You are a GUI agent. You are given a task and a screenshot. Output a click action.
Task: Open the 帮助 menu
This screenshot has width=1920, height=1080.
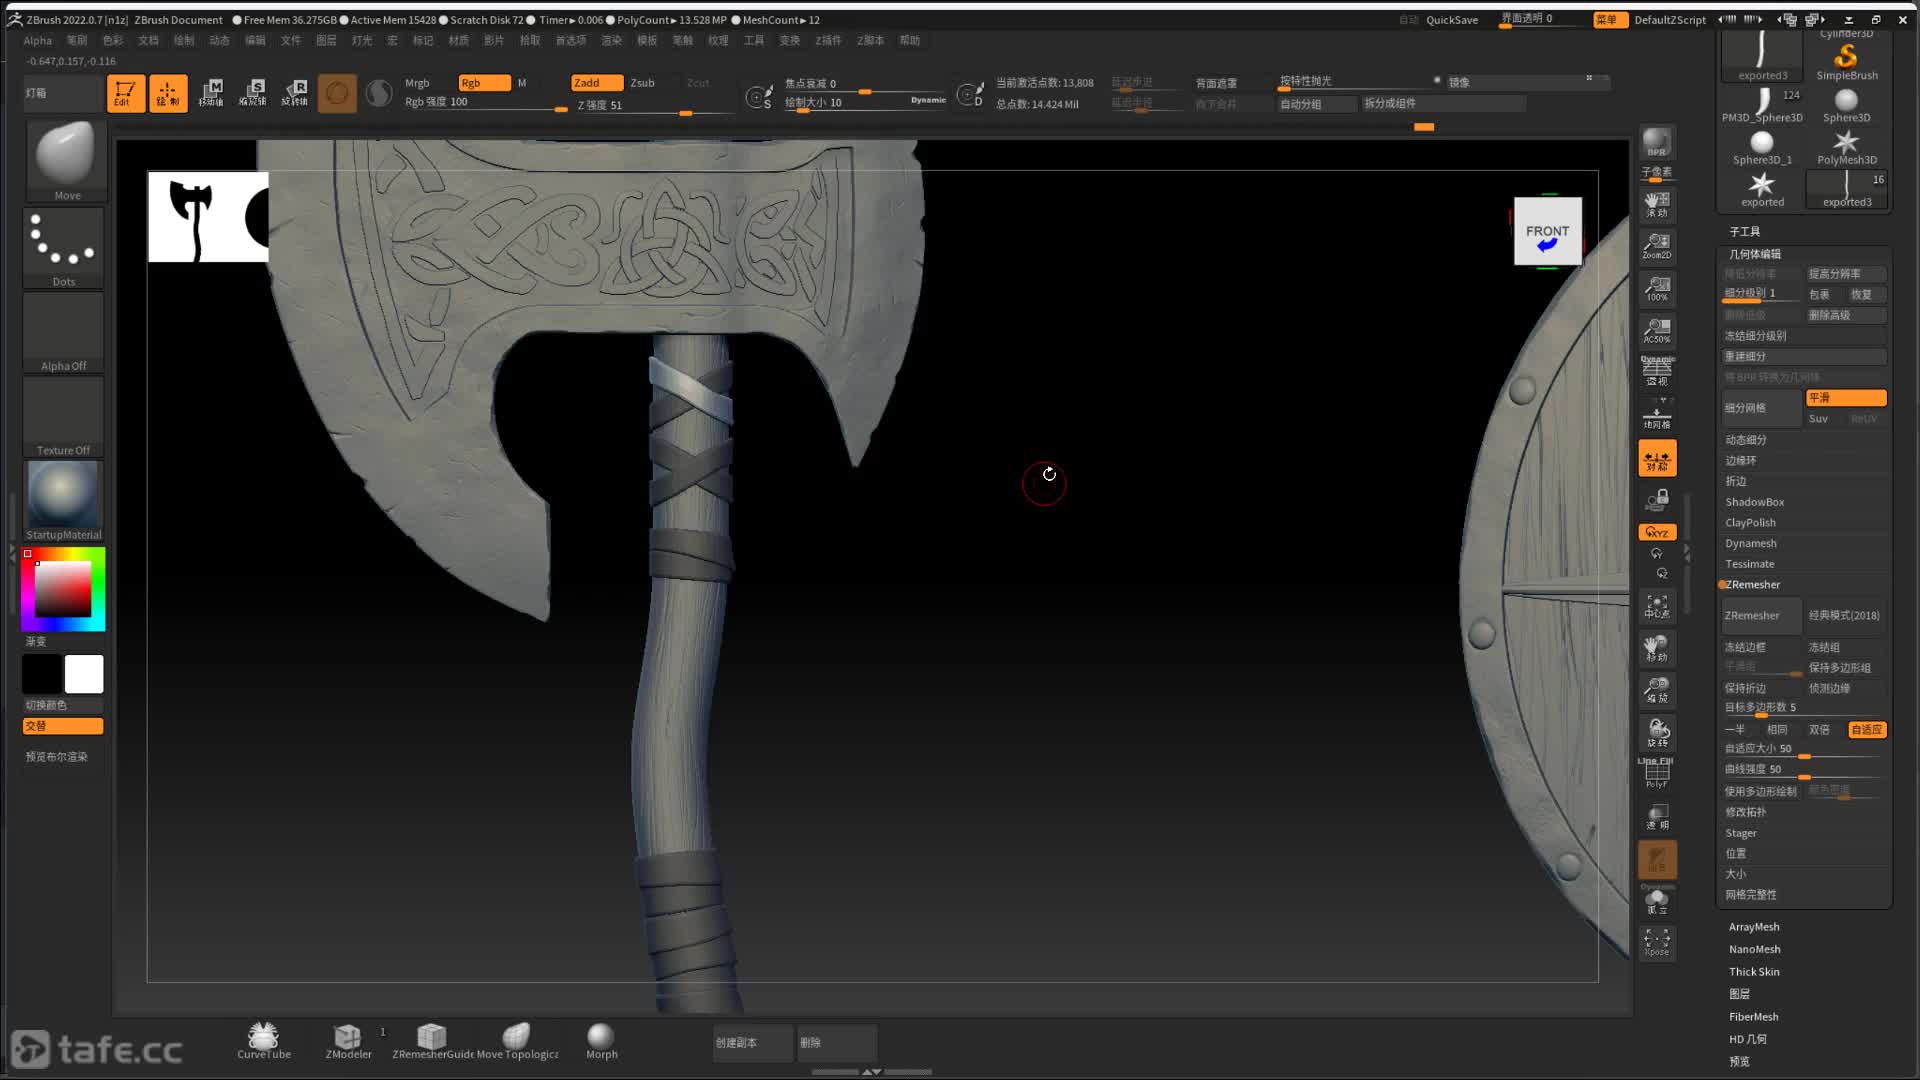[909, 41]
